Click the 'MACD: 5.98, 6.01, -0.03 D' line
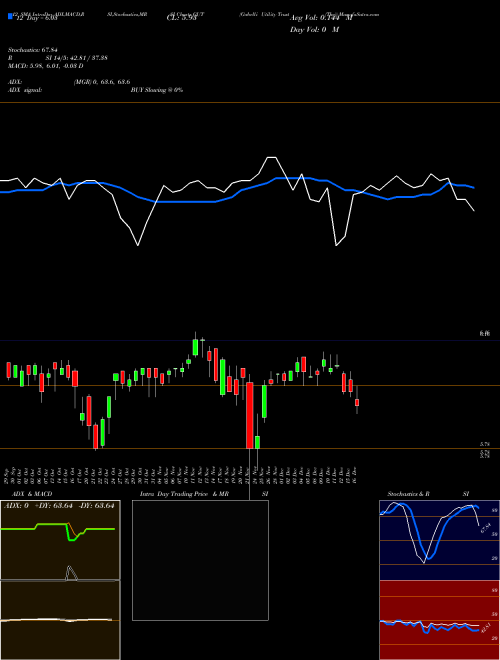This screenshot has height=660, width=500. 45,66
